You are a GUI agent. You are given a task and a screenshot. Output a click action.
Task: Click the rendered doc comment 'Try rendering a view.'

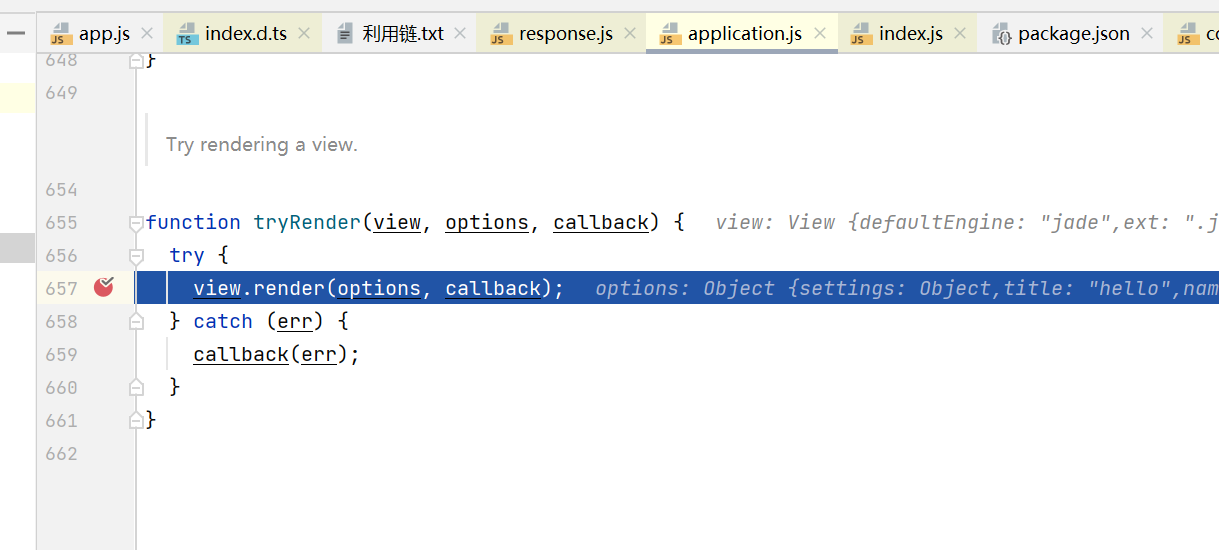click(x=261, y=145)
